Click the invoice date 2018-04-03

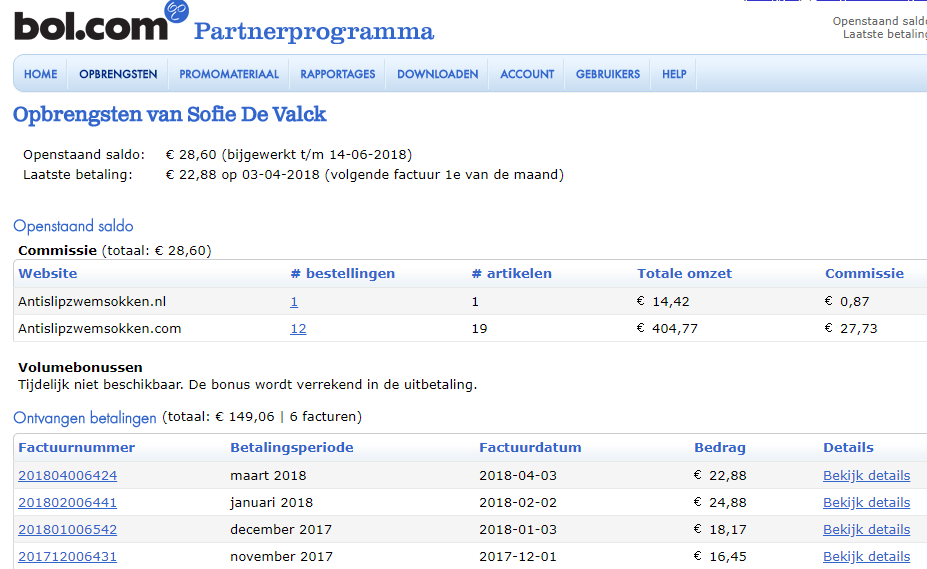(518, 476)
